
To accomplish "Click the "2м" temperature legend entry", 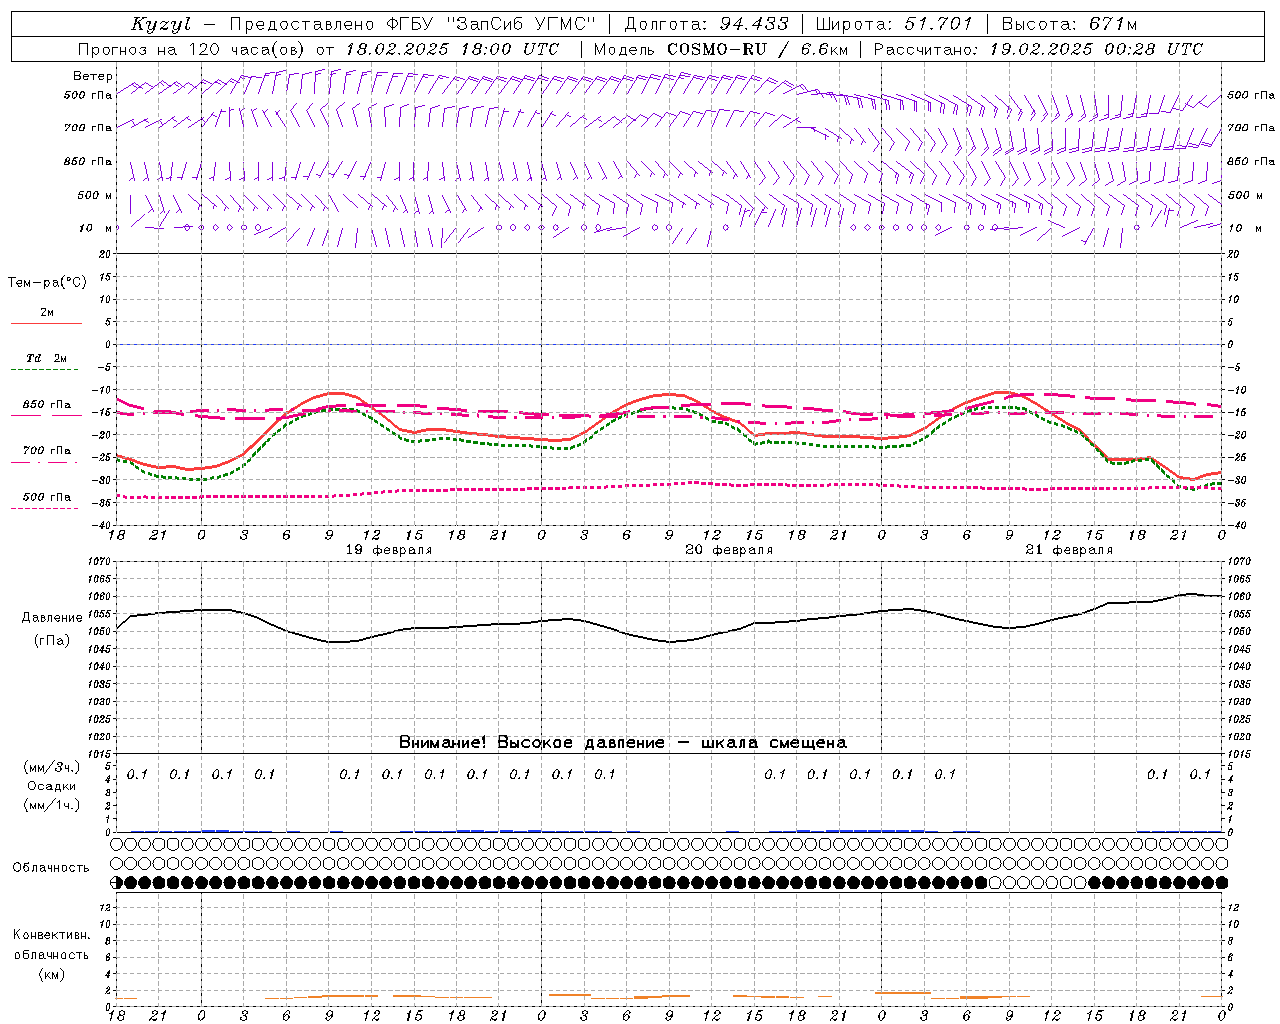I will [x=47, y=313].
